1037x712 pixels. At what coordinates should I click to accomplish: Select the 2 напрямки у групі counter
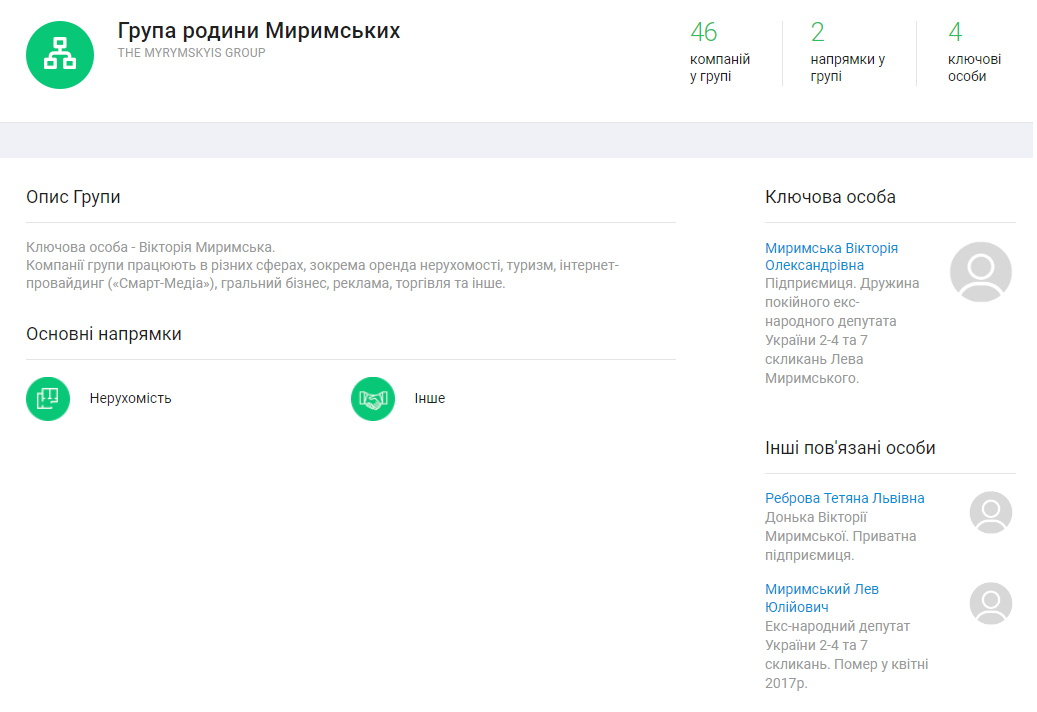coord(847,54)
